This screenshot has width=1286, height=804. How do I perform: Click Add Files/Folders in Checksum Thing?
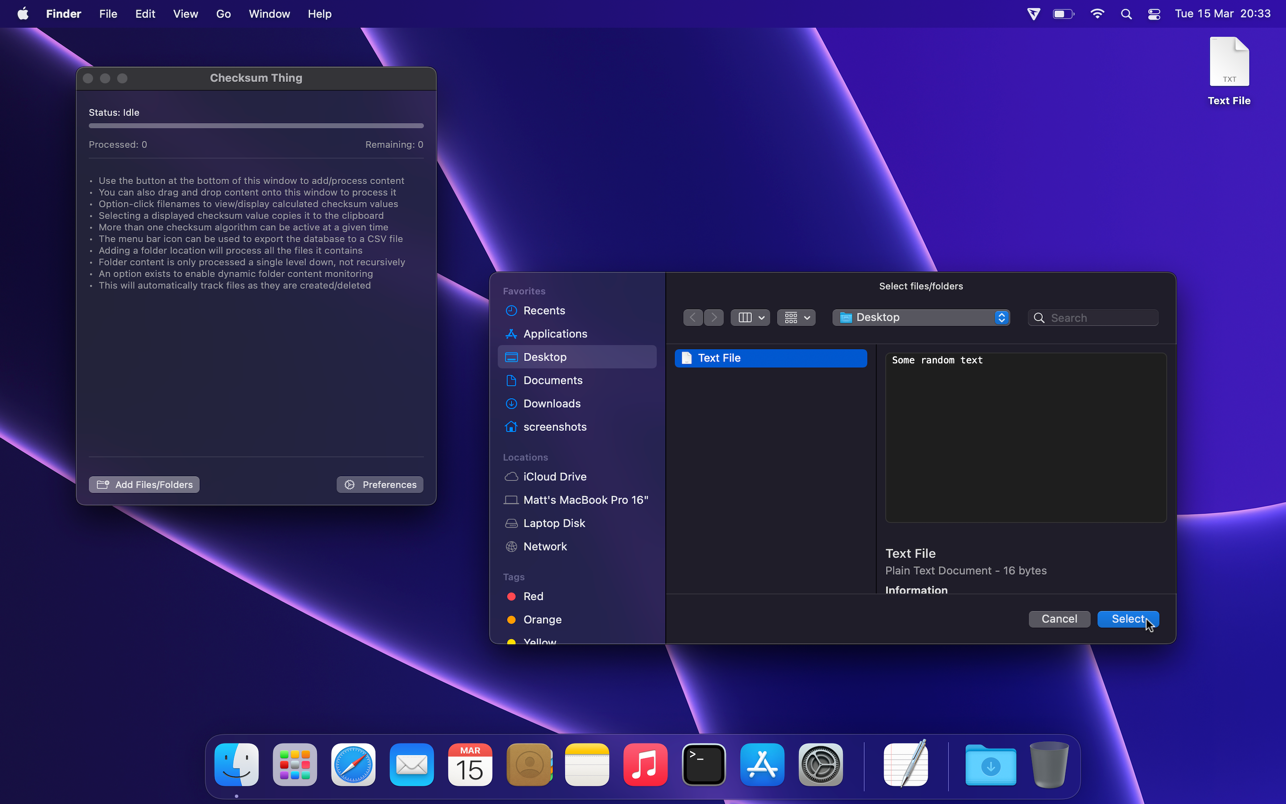[x=144, y=485]
